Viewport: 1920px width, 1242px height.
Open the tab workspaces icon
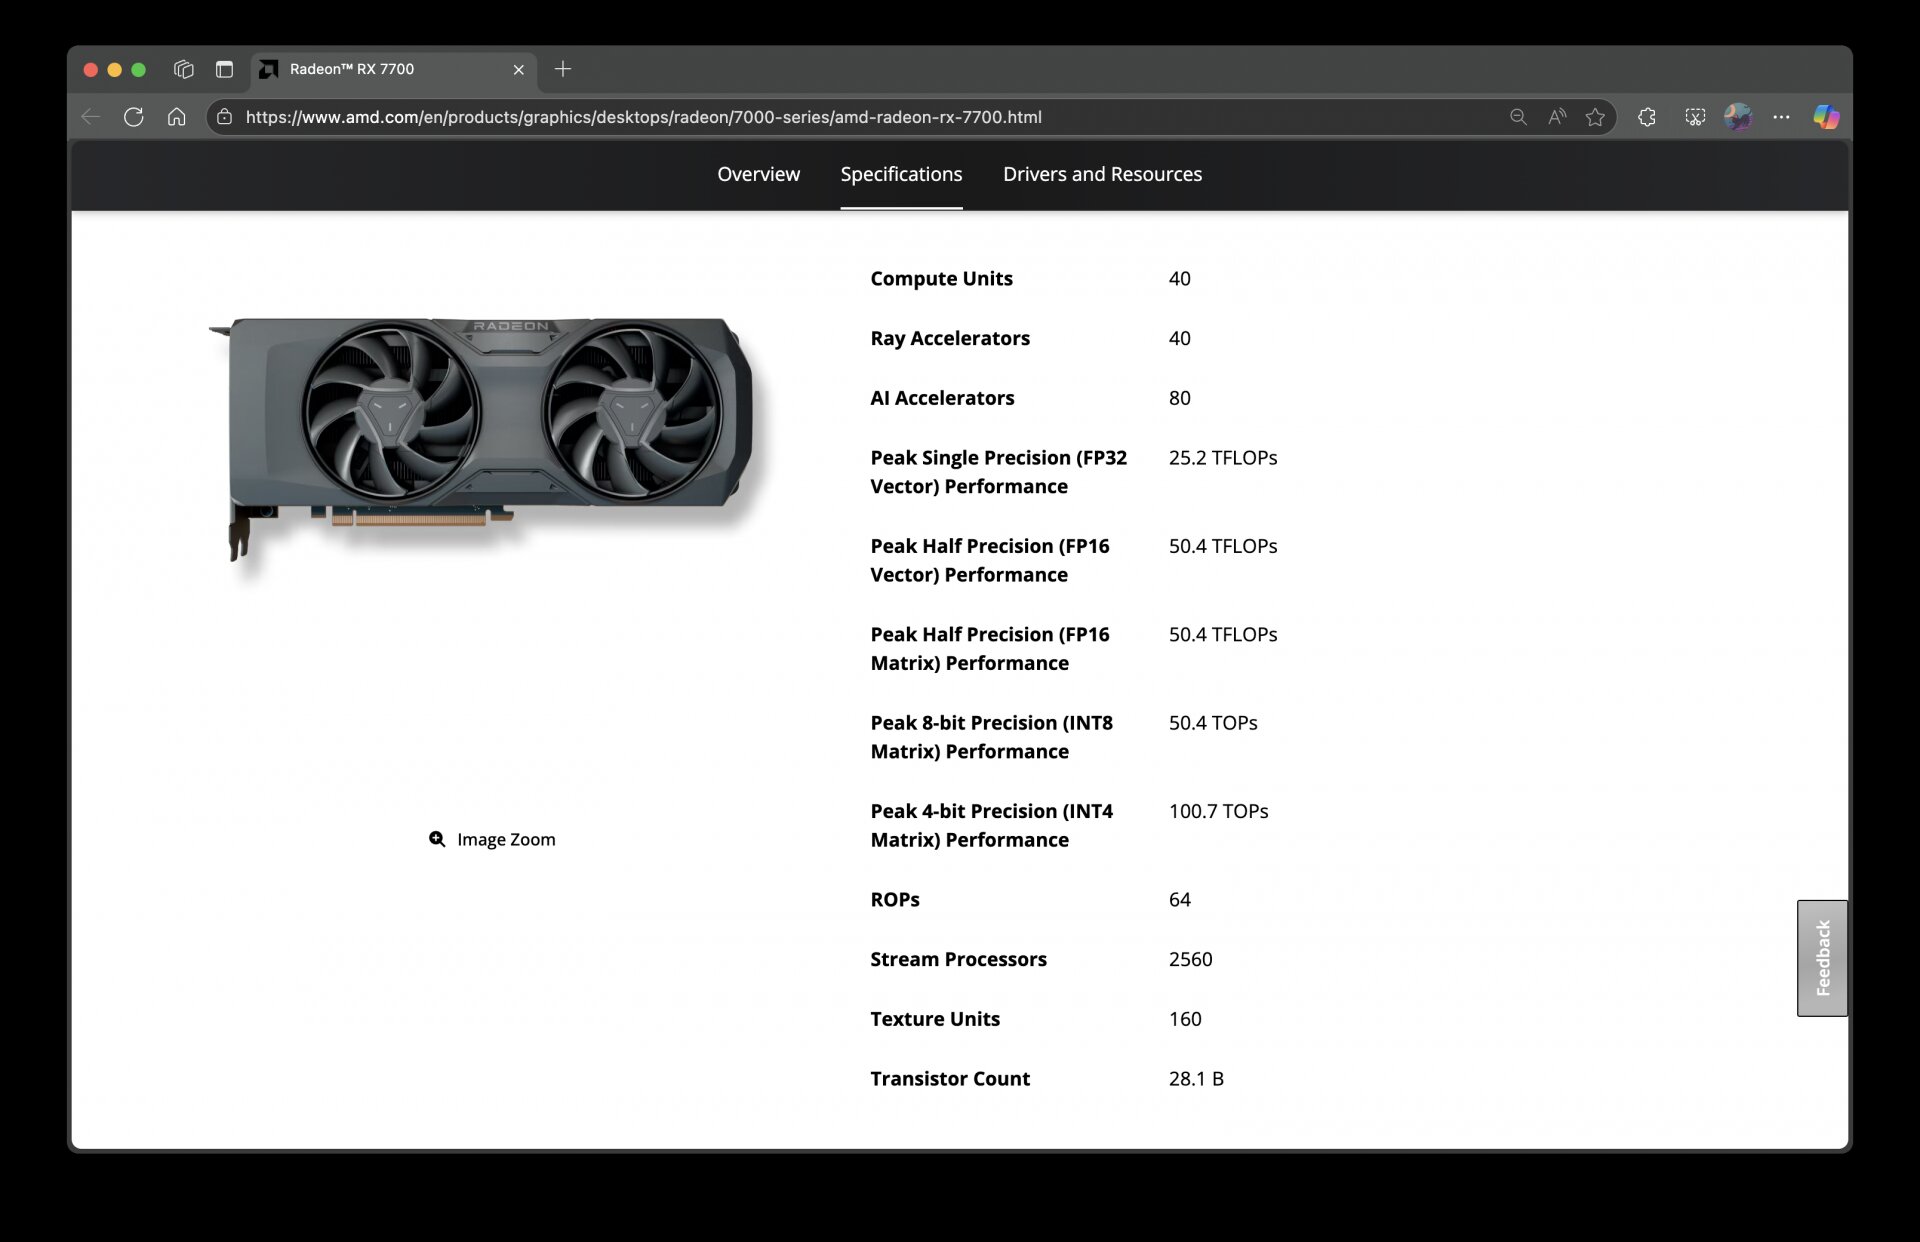tap(184, 69)
